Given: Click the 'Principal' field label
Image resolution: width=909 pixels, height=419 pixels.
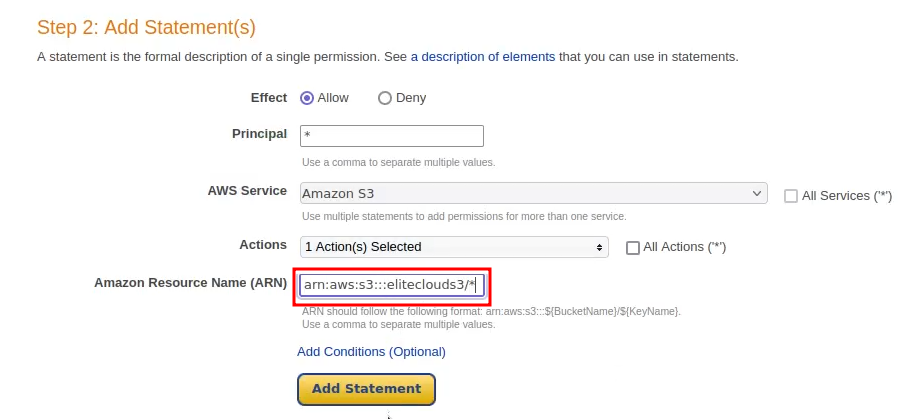Looking at the screenshot, I should point(260,134).
